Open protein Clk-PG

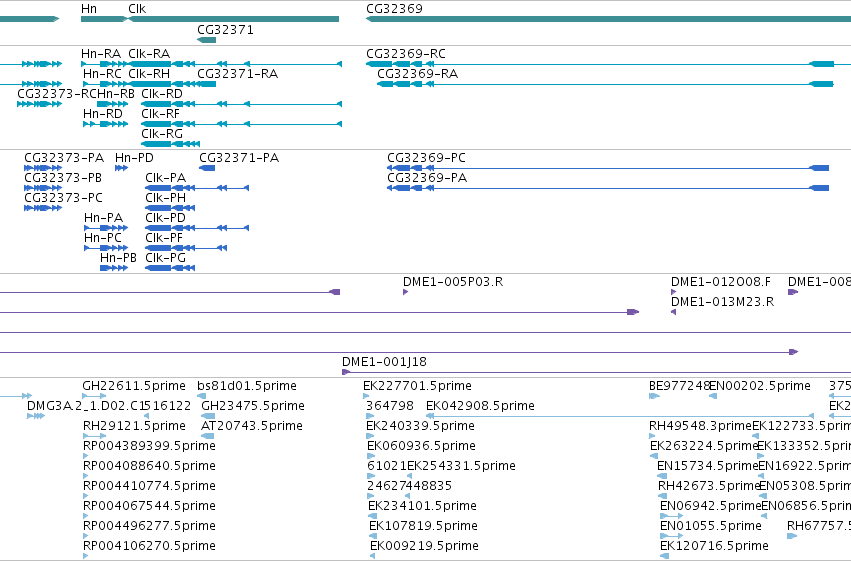pyautogui.click(x=166, y=258)
